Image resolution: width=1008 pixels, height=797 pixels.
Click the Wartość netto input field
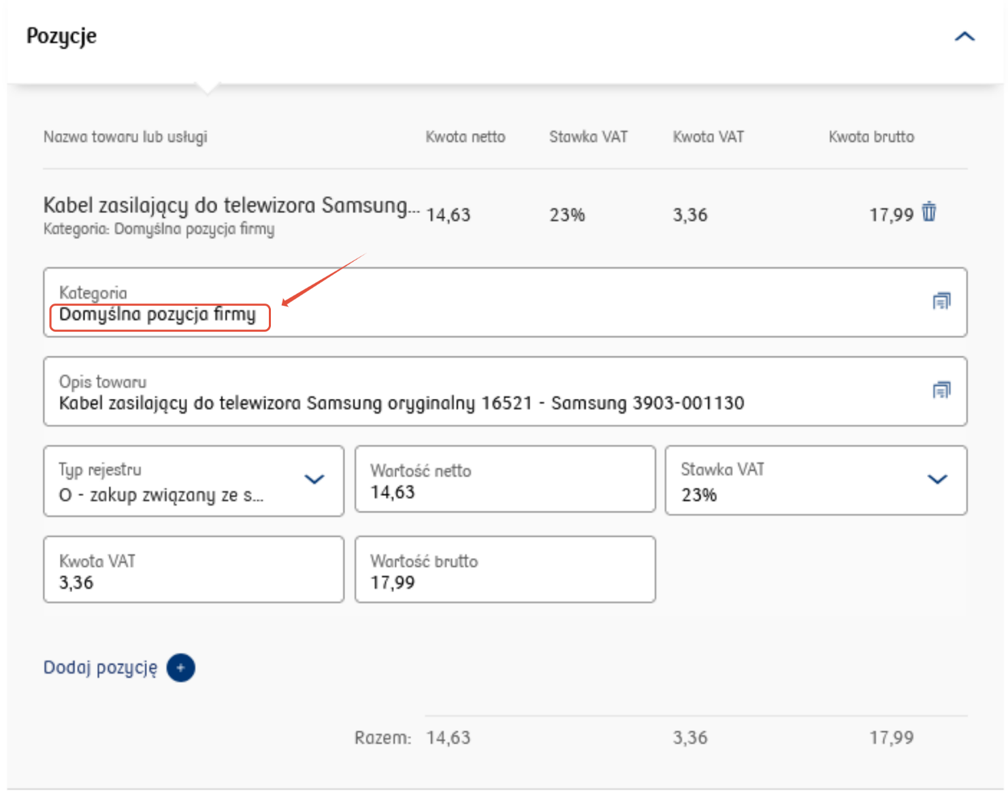505,479
